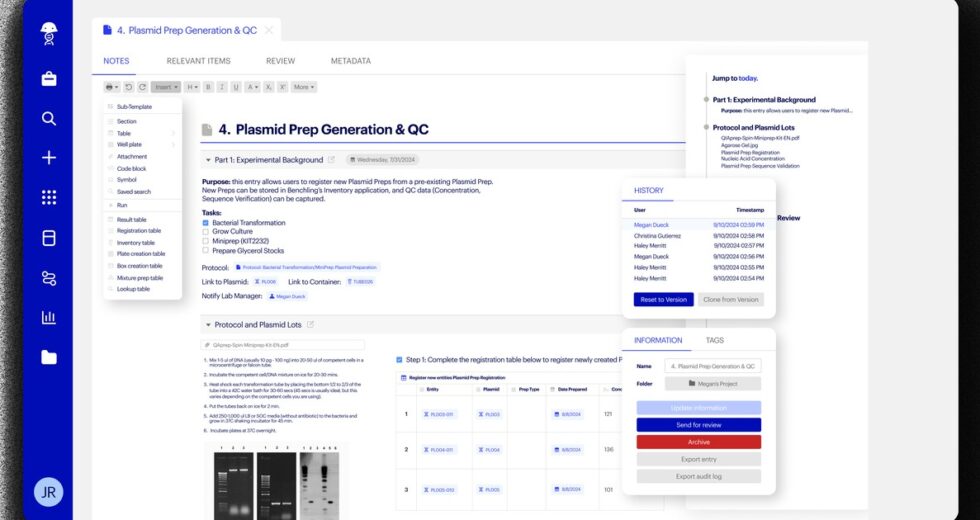The height and width of the screenshot is (520, 980).
Task: Expand the Well plate submenu arrow
Action: tap(173, 145)
